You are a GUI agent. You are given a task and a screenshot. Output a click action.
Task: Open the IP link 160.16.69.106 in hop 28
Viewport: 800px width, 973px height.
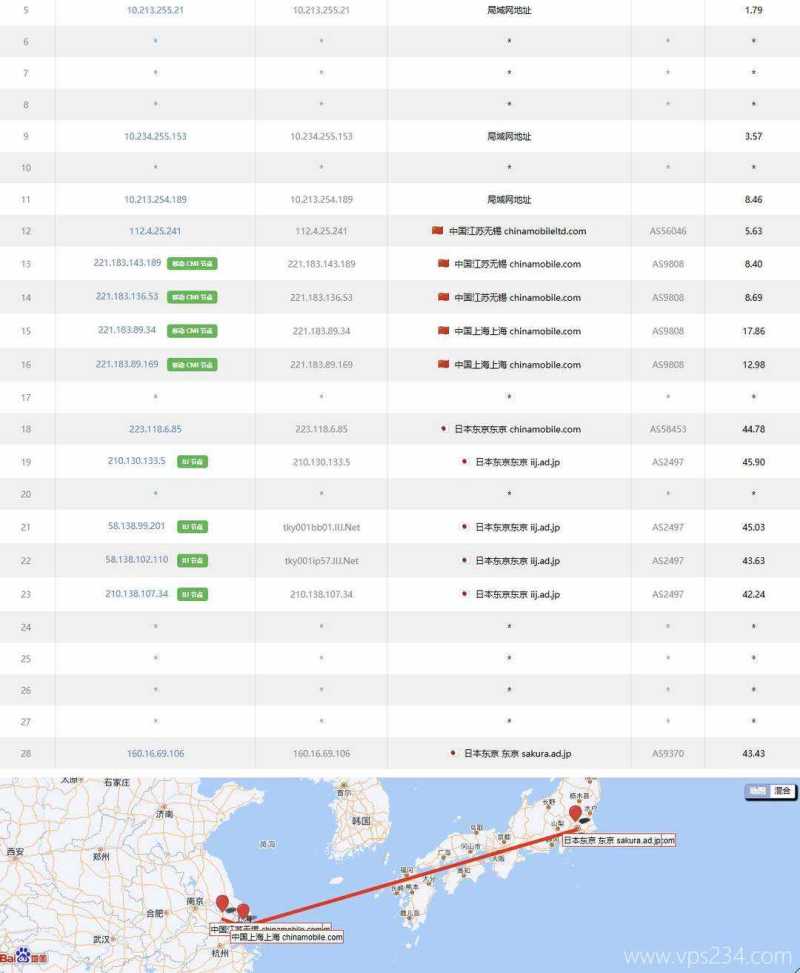coord(155,753)
